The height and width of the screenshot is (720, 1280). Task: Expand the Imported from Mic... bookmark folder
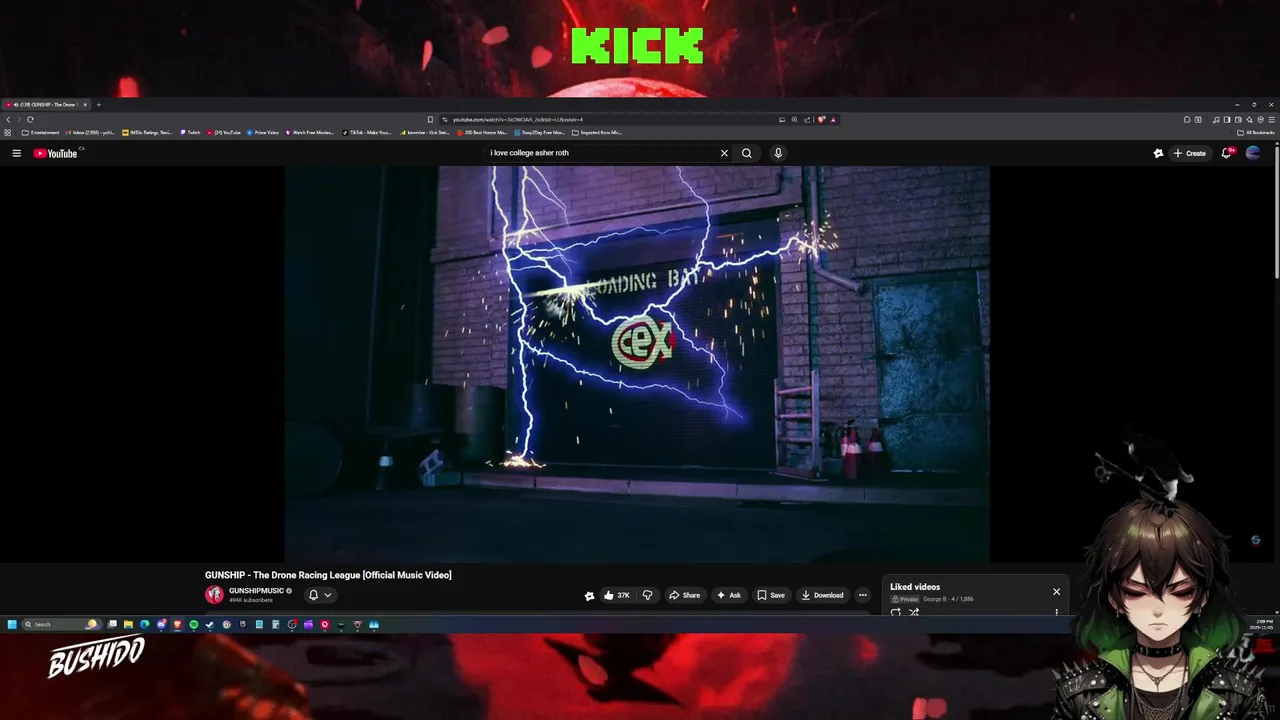coord(596,132)
